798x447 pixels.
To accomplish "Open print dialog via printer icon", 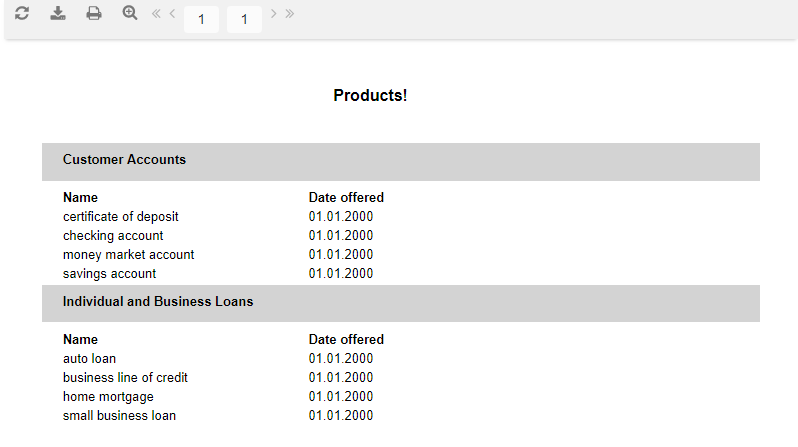I will [x=94, y=13].
